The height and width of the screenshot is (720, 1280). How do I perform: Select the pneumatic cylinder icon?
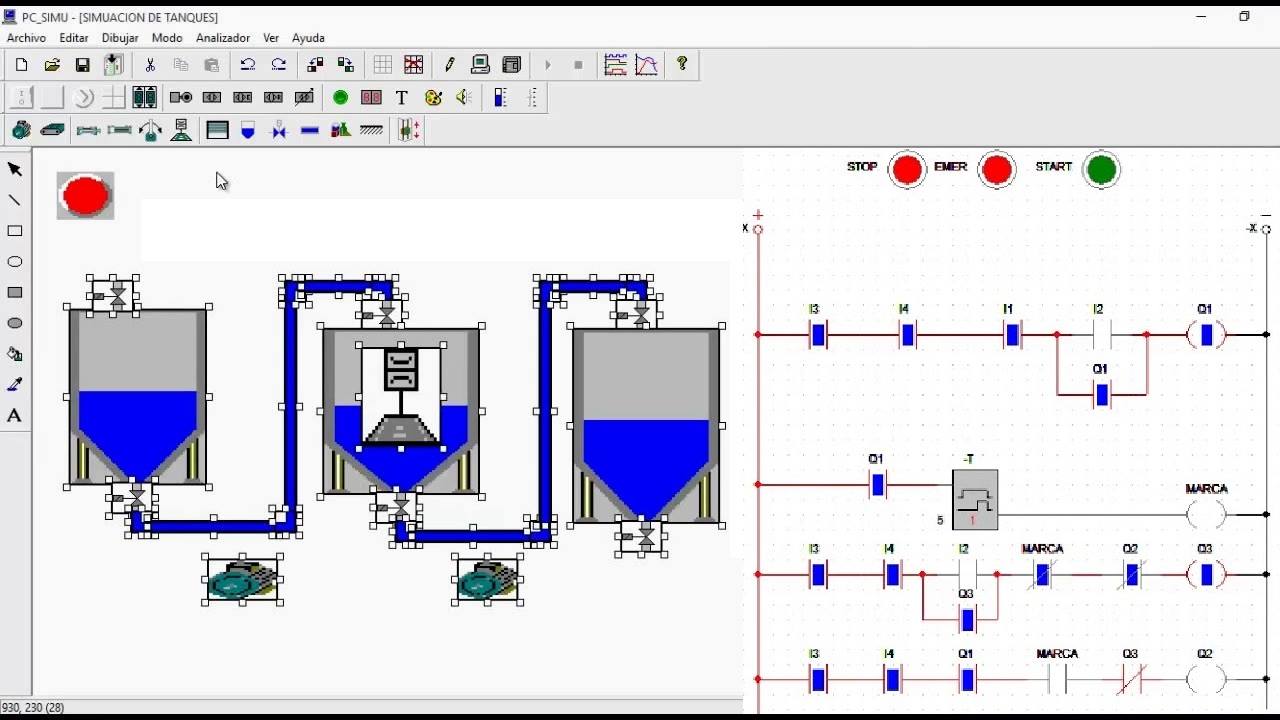[88, 130]
